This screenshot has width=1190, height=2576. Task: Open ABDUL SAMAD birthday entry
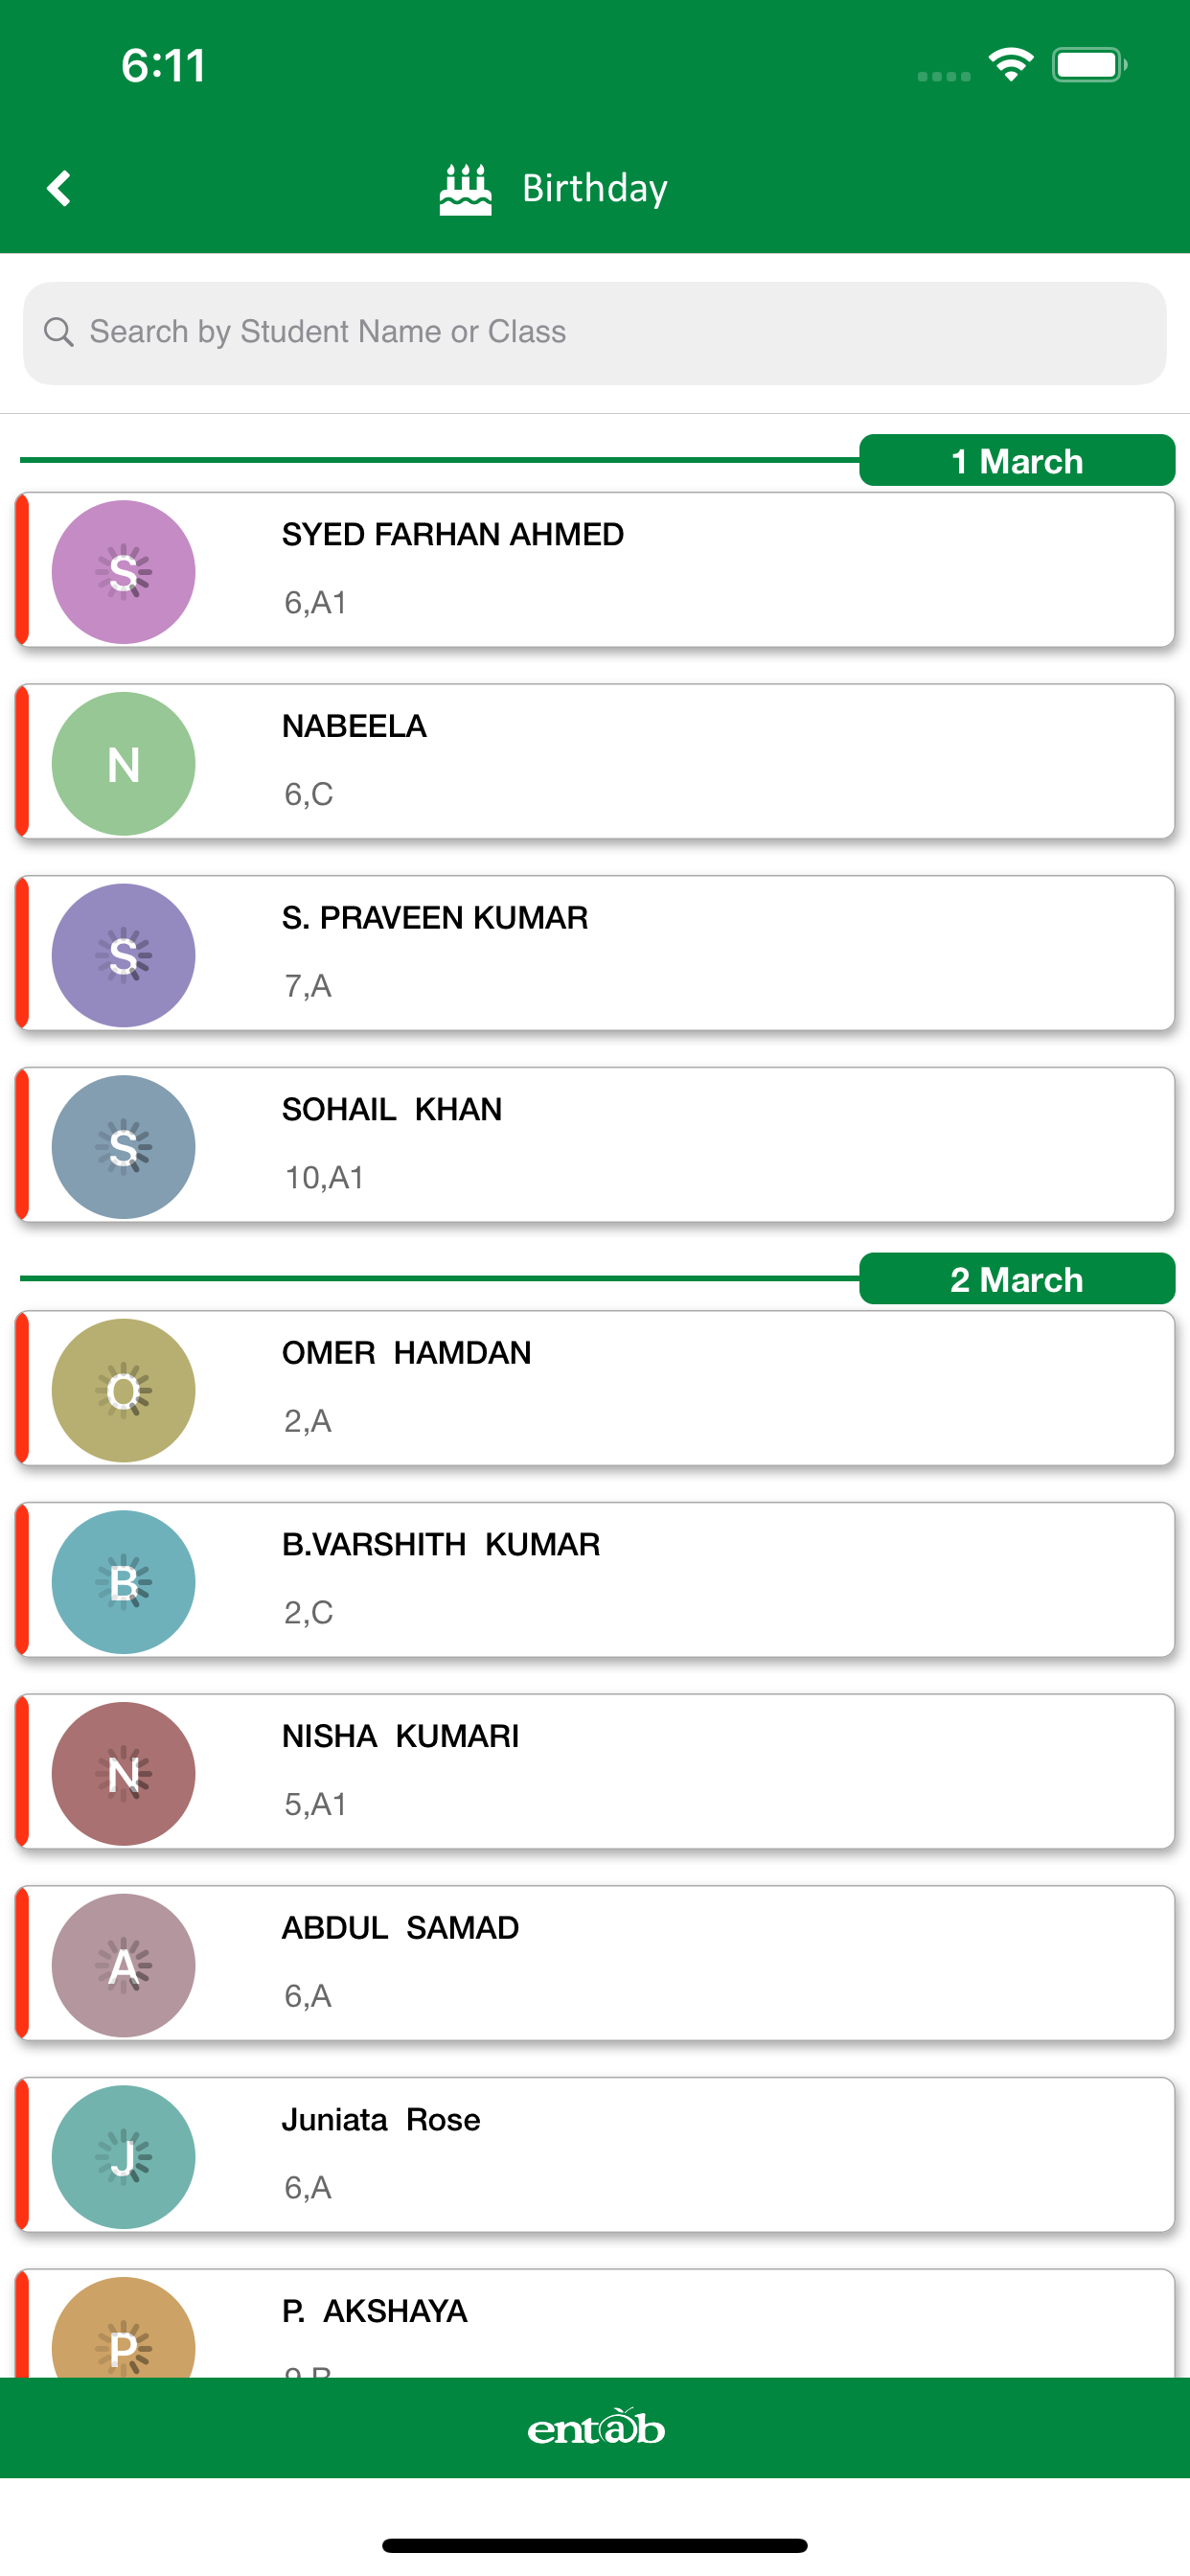(x=595, y=1964)
